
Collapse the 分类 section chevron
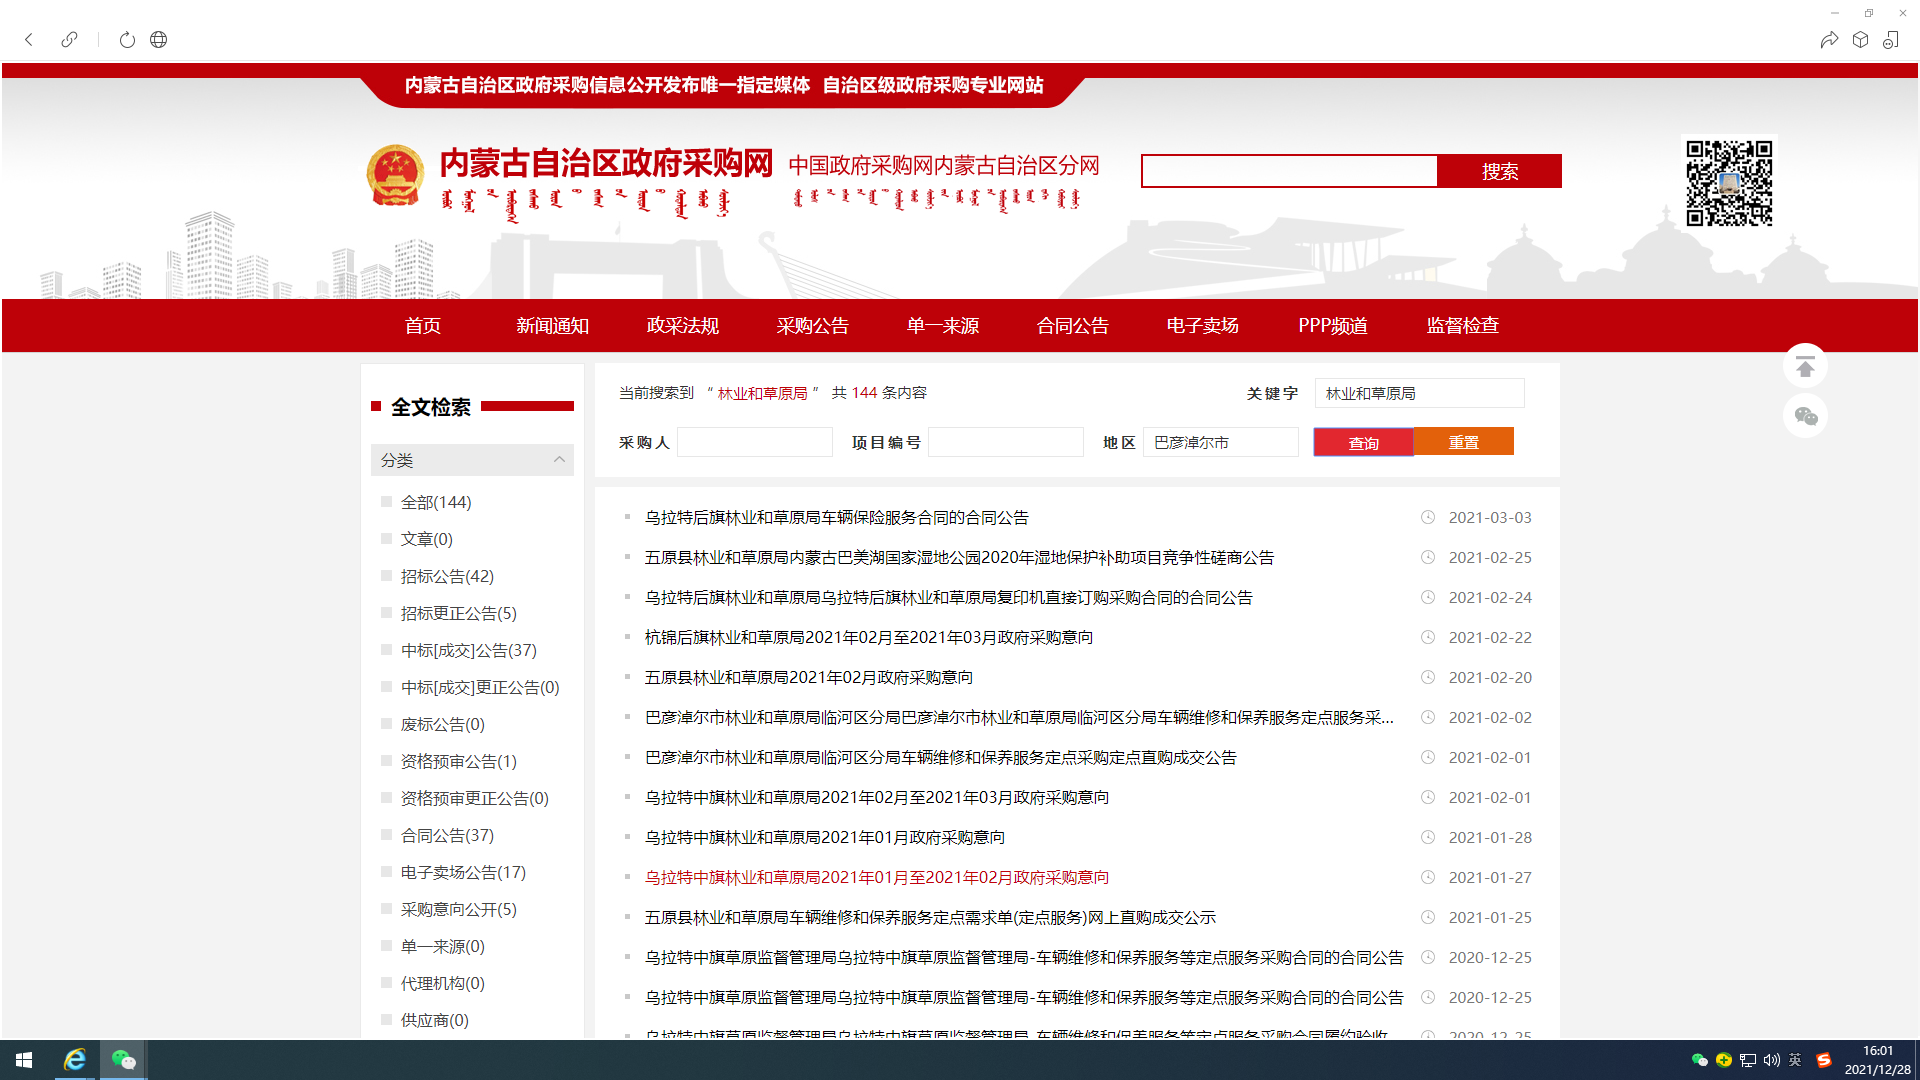click(x=559, y=460)
